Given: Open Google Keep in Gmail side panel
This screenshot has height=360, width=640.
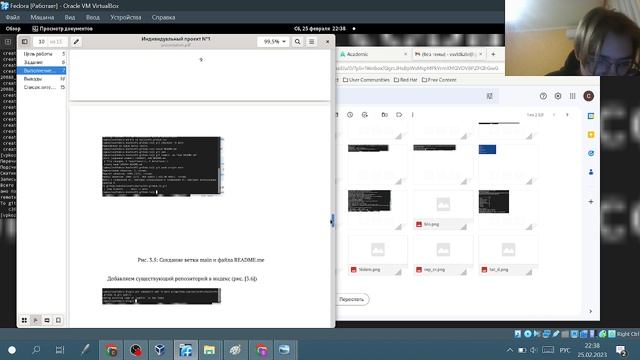Looking at the screenshot, I should (x=591, y=135).
